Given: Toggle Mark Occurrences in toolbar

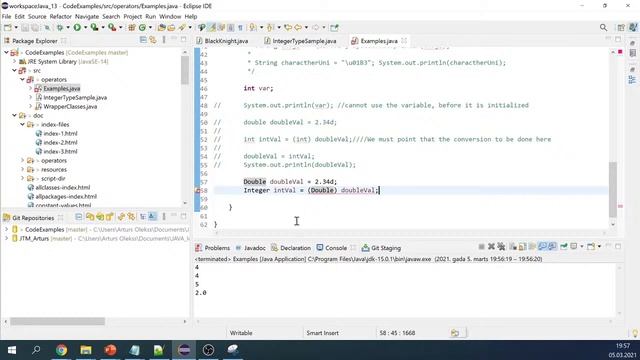Looking at the screenshot, I should coord(212,27).
